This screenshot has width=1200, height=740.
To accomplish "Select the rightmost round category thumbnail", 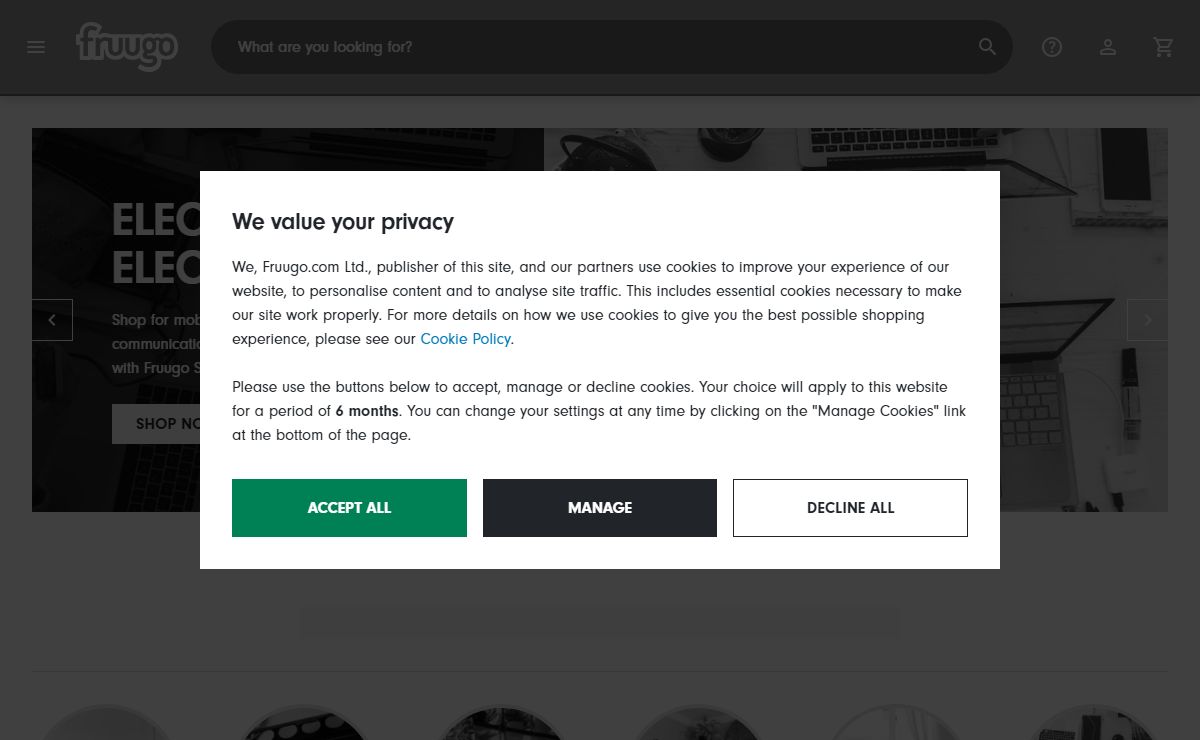I will point(1093,723).
